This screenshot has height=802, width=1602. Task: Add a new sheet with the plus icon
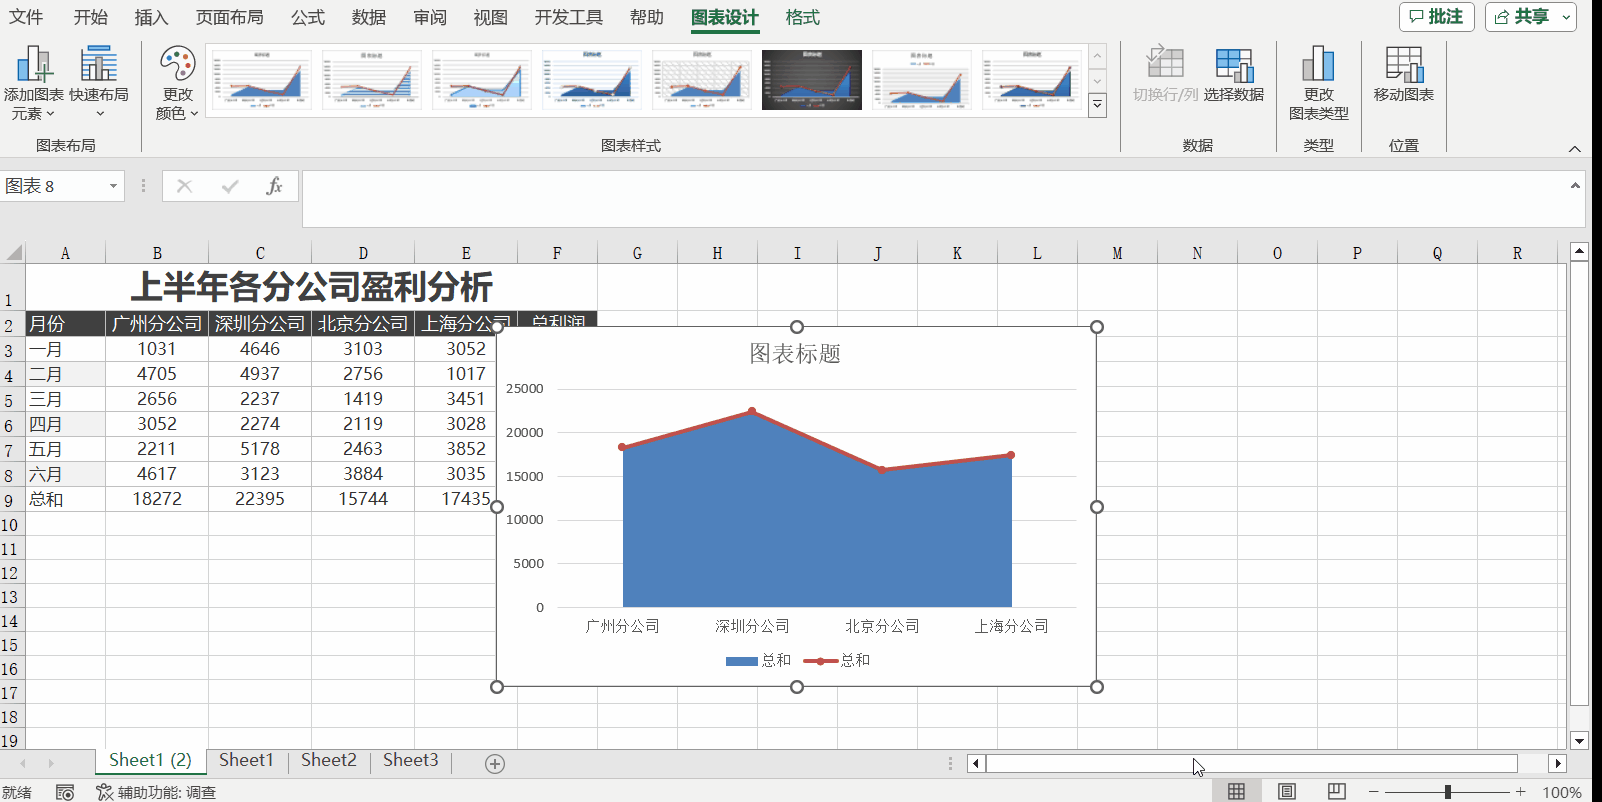pos(494,764)
